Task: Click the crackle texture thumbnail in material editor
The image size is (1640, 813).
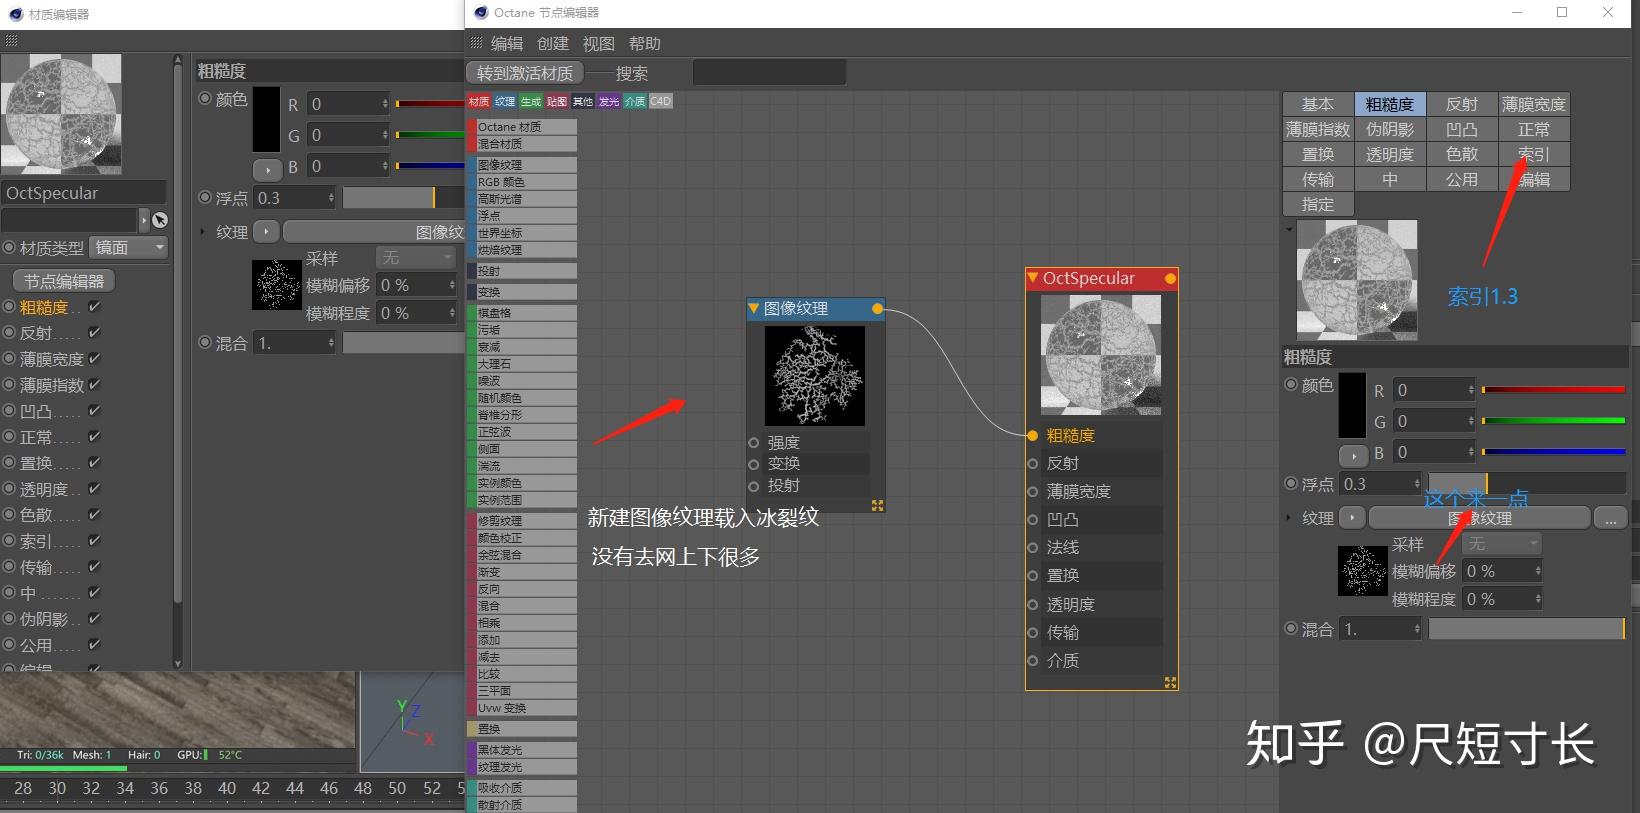Action: [x=277, y=285]
